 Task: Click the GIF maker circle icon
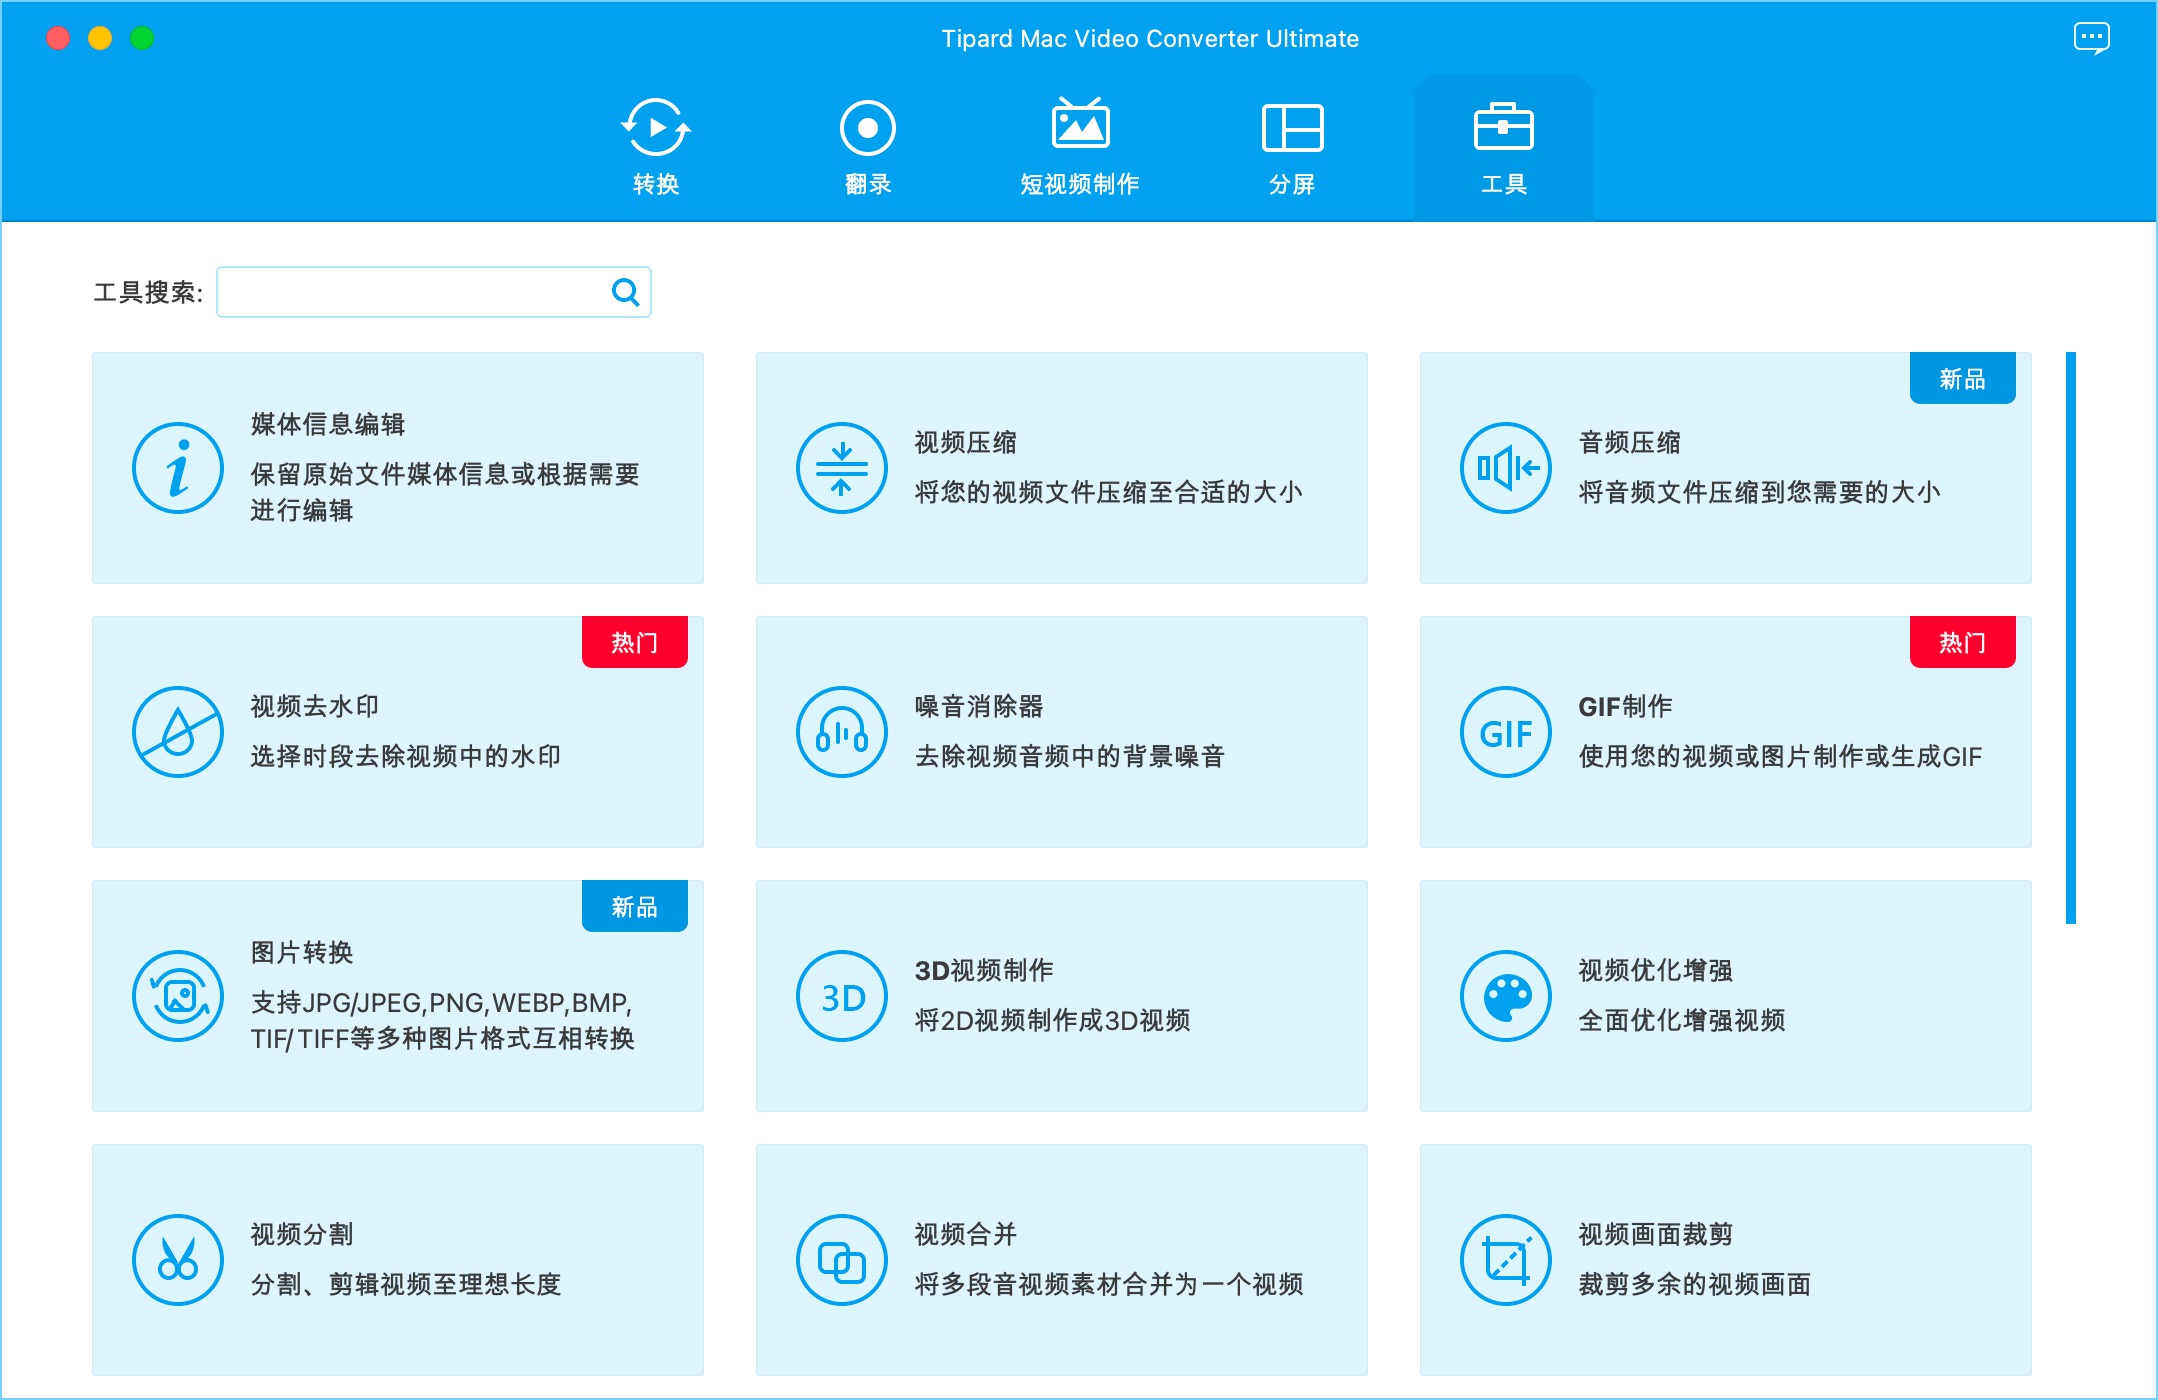(x=1506, y=732)
